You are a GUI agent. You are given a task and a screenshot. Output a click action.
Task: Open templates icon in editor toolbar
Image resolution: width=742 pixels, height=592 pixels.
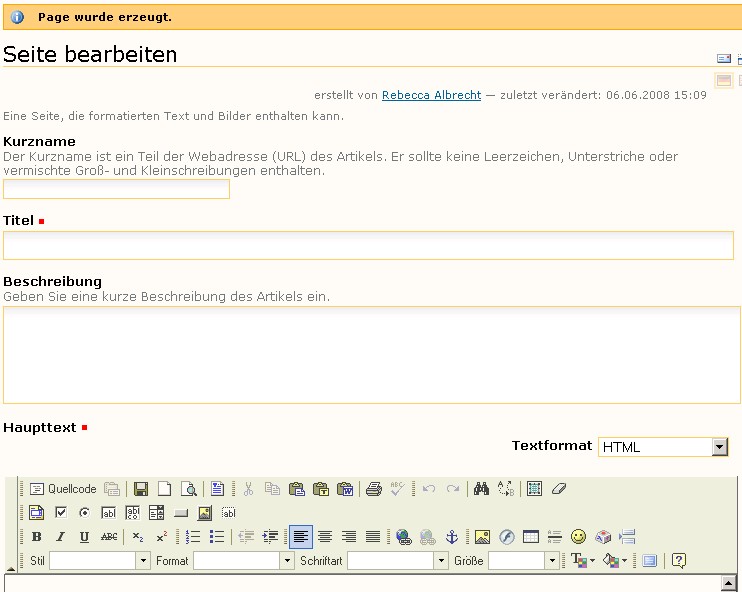(x=217, y=489)
